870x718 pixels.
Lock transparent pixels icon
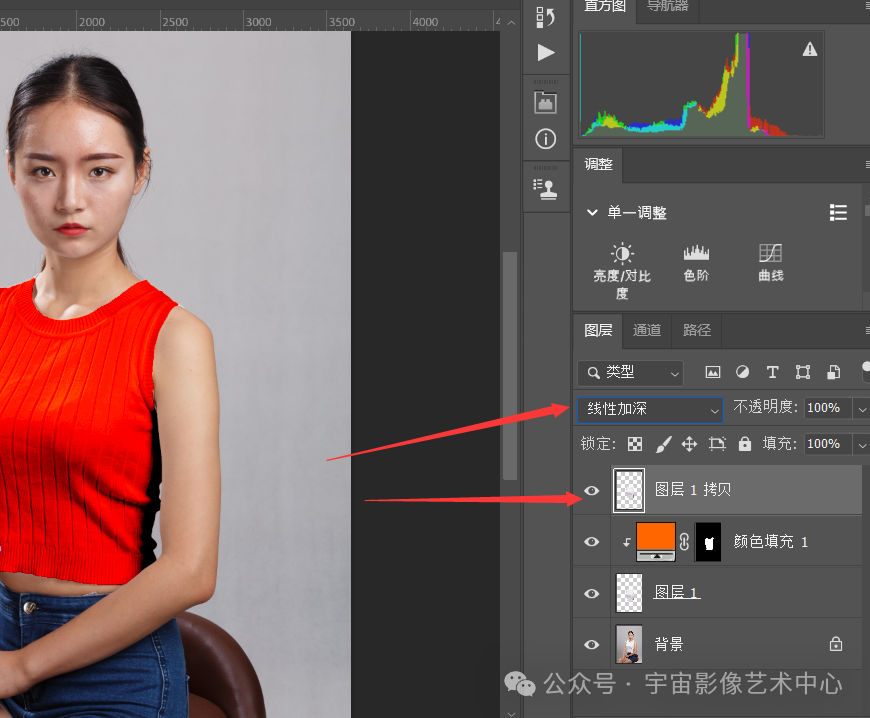pos(635,444)
